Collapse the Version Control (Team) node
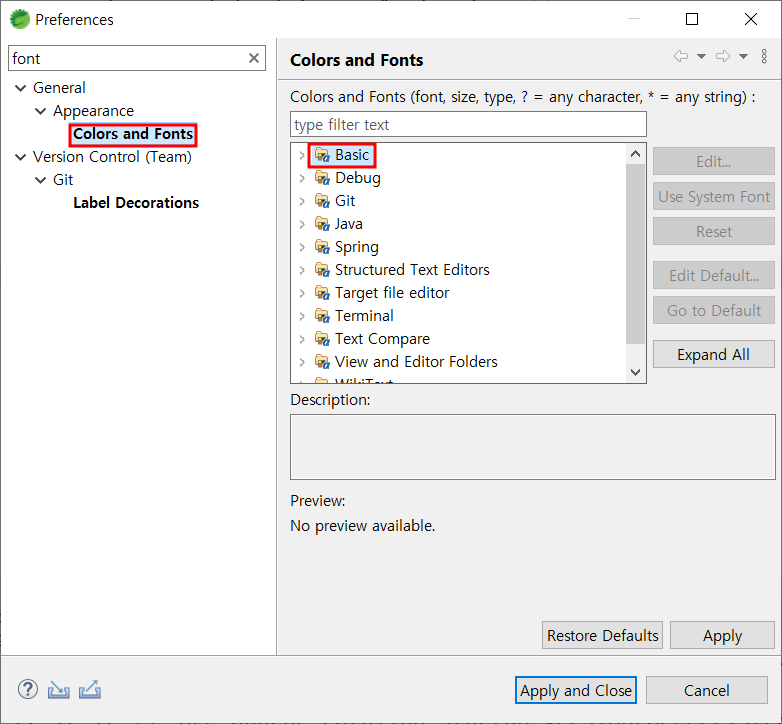This screenshot has width=782, height=724. [20, 157]
